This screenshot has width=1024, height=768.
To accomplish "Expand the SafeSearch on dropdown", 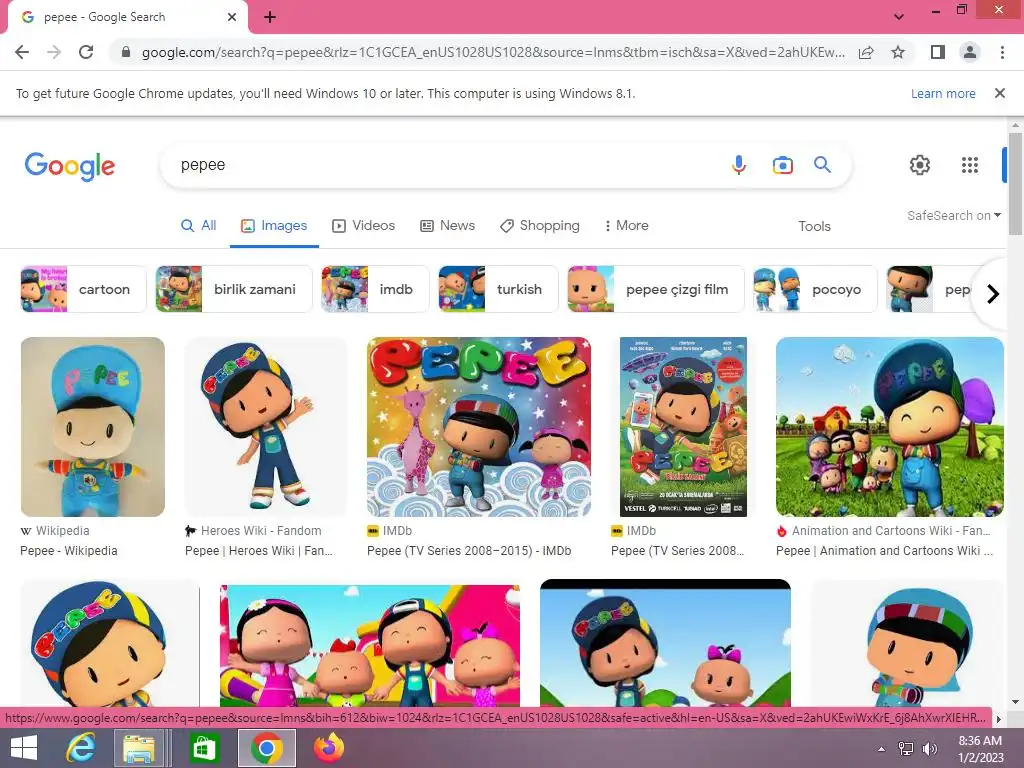I will [x=953, y=216].
